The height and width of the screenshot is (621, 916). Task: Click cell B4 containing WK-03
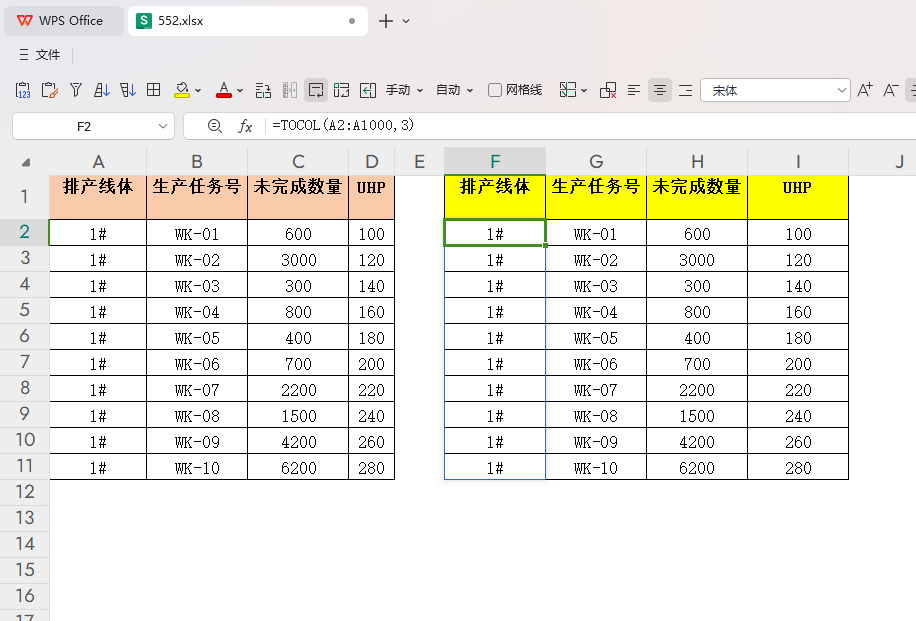coord(197,286)
